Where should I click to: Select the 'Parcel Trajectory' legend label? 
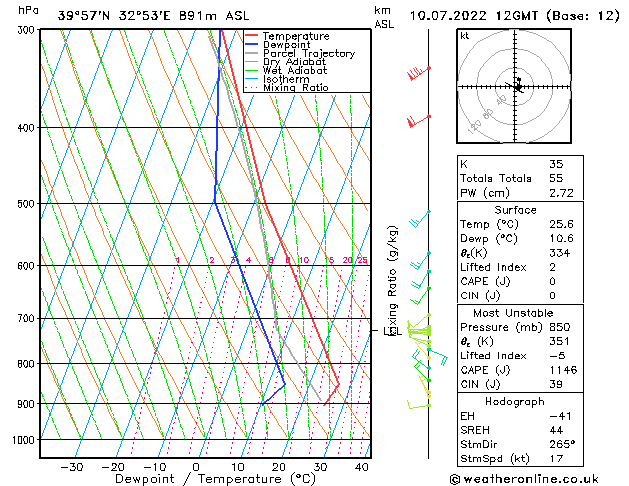tap(309, 54)
